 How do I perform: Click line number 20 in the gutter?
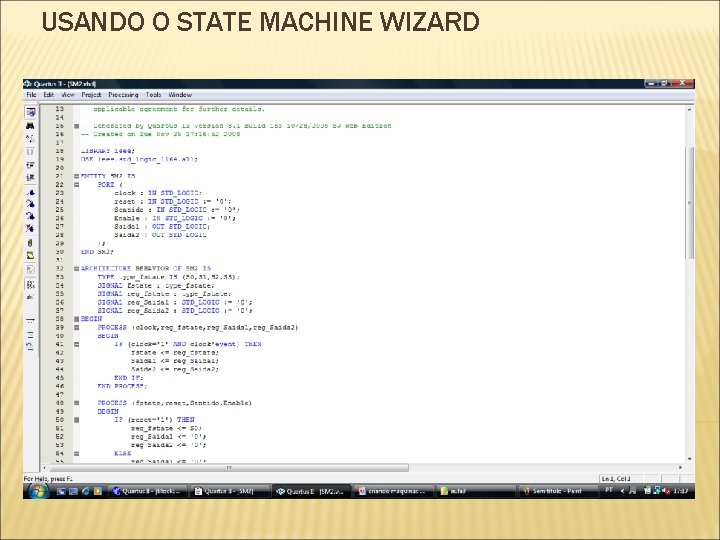tap(60, 168)
